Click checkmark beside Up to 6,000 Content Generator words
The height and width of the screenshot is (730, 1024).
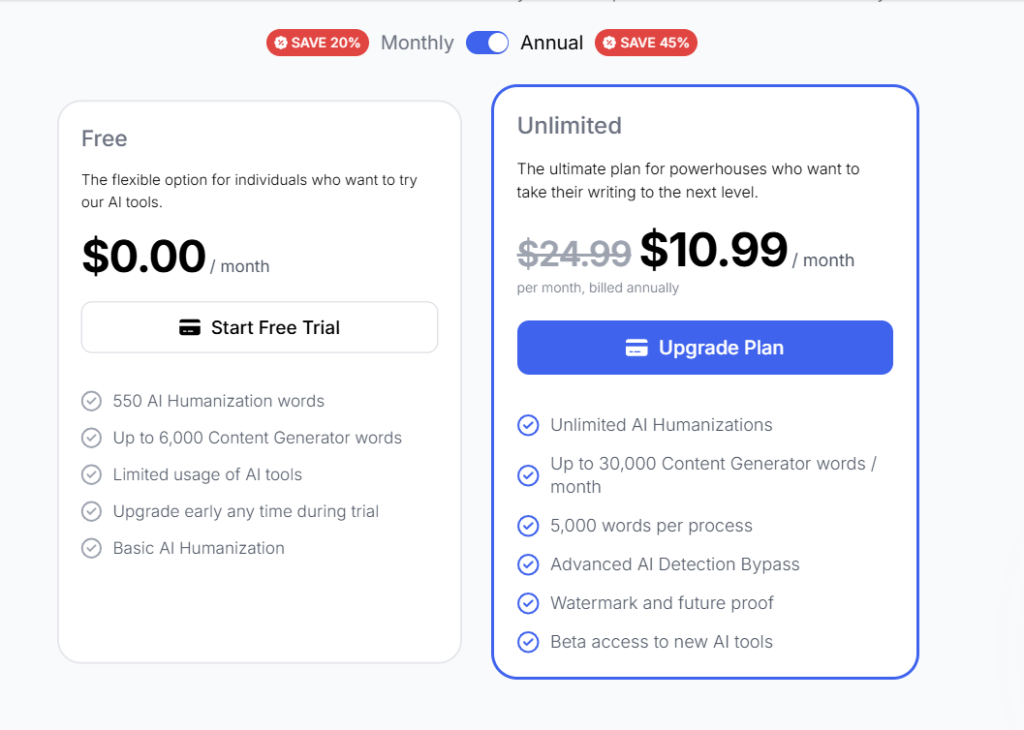(91, 438)
